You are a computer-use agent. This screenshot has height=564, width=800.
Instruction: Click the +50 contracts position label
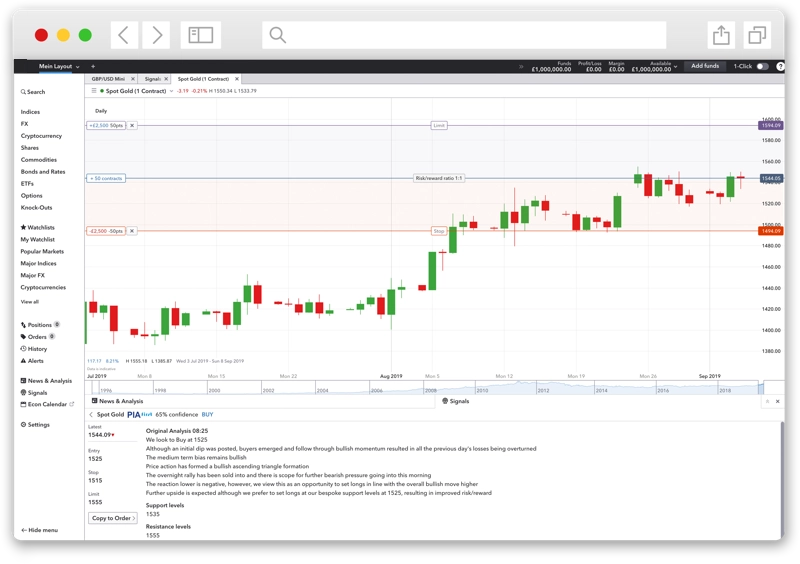coord(106,179)
